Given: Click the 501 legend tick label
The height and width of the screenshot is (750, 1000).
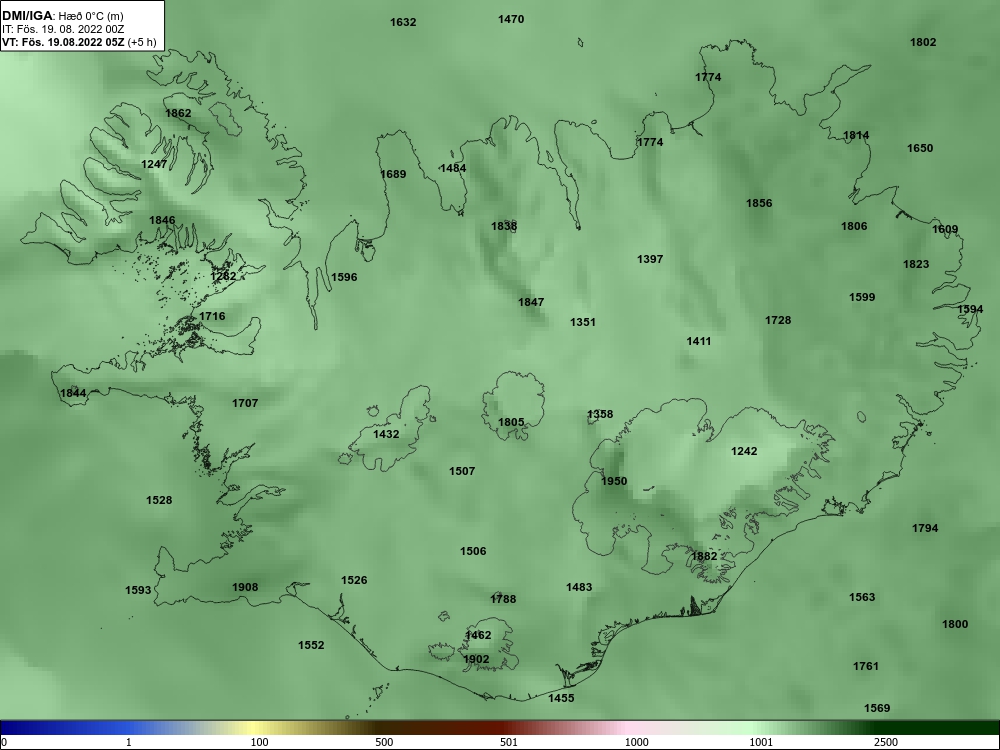Looking at the screenshot, I should (x=509, y=742).
